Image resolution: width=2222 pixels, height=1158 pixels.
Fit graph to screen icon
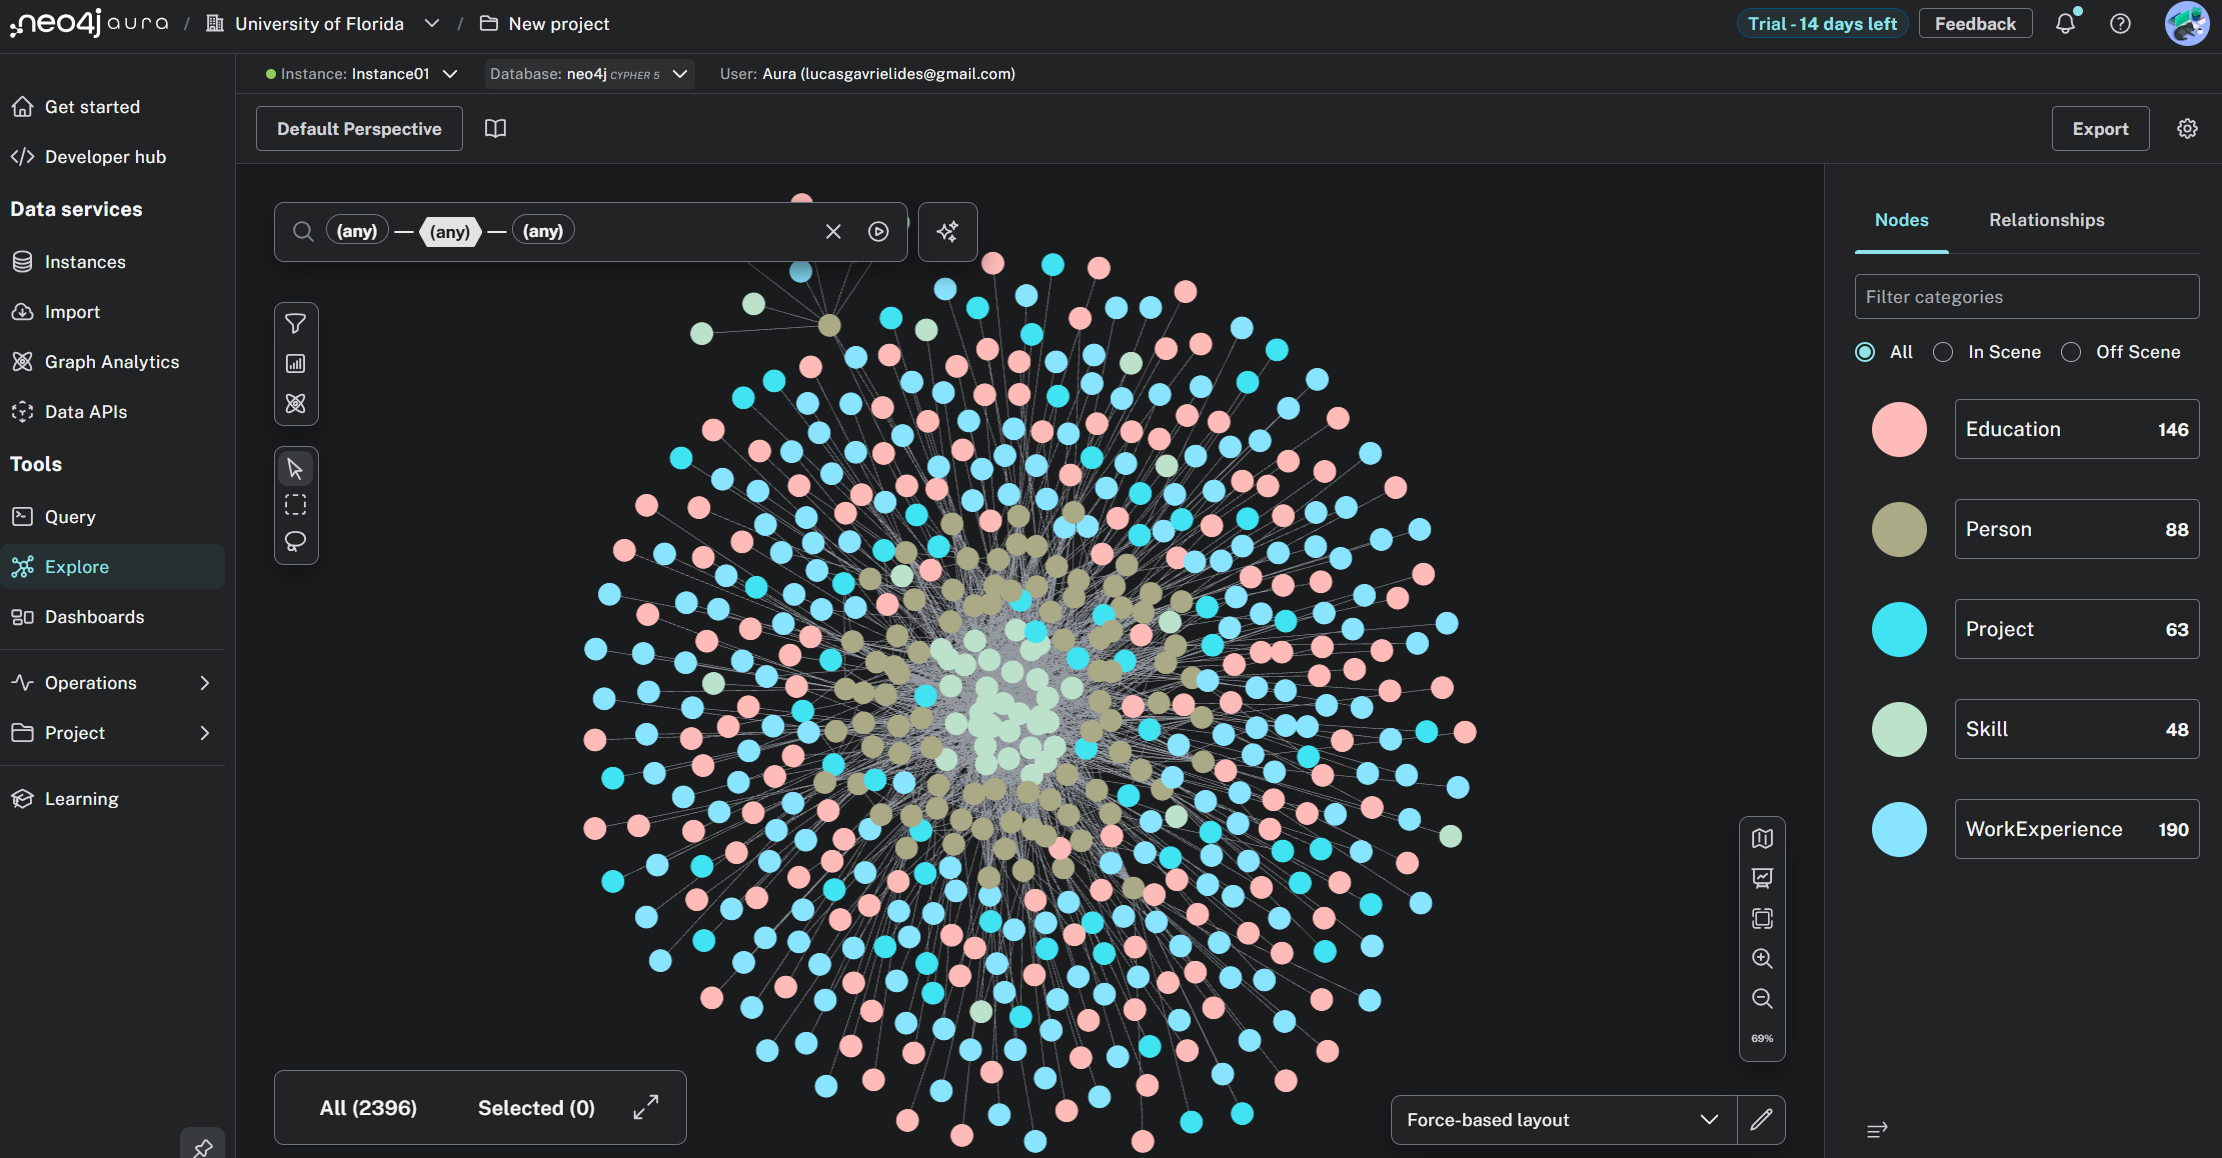1762,918
